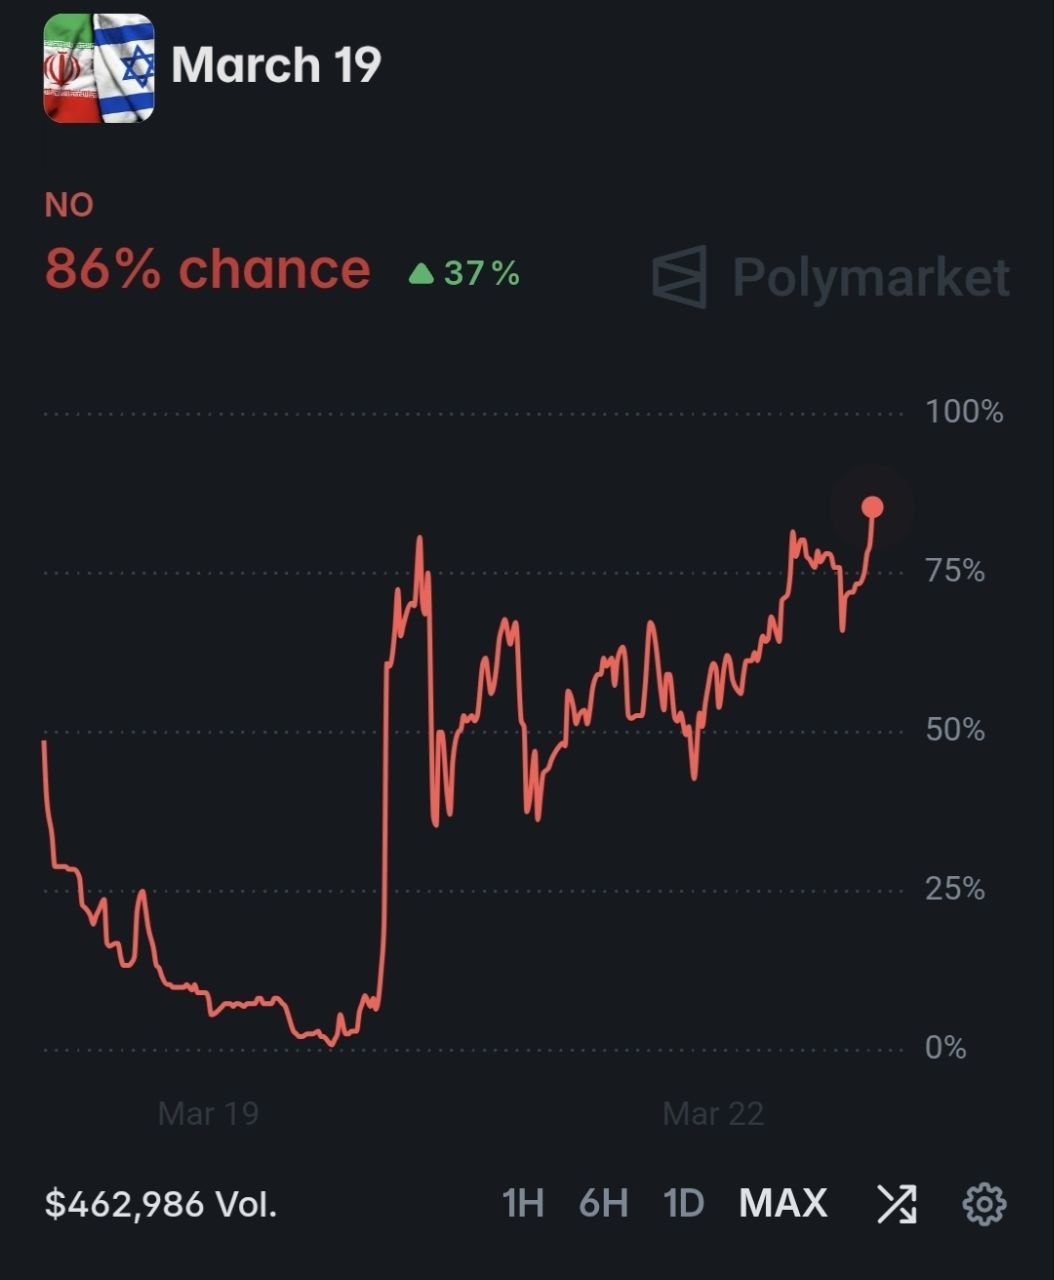Click the 100% axis label
The width and height of the screenshot is (1054, 1280).
(x=964, y=411)
